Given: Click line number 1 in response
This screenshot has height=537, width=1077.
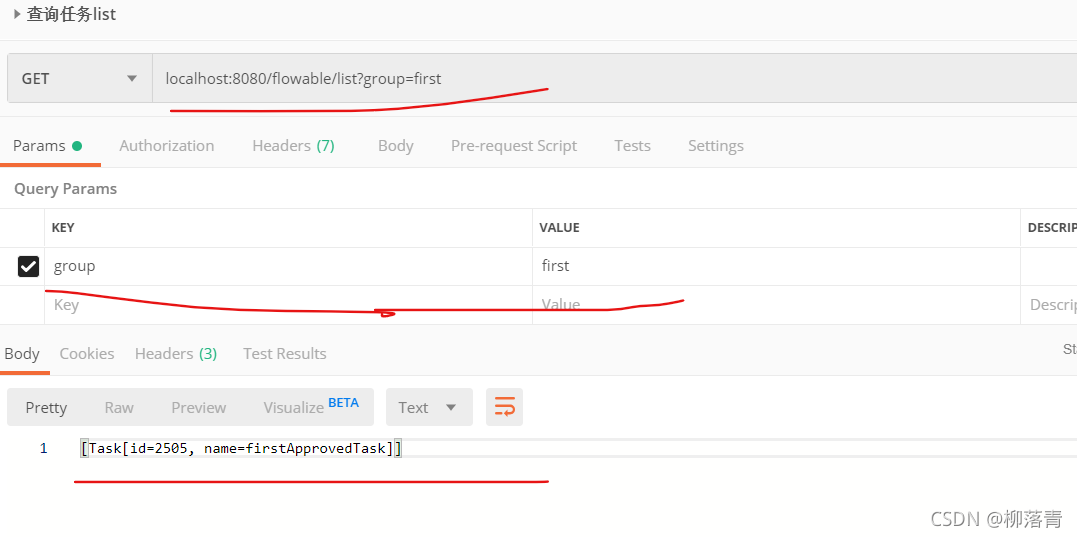Looking at the screenshot, I should click(43, 449).
